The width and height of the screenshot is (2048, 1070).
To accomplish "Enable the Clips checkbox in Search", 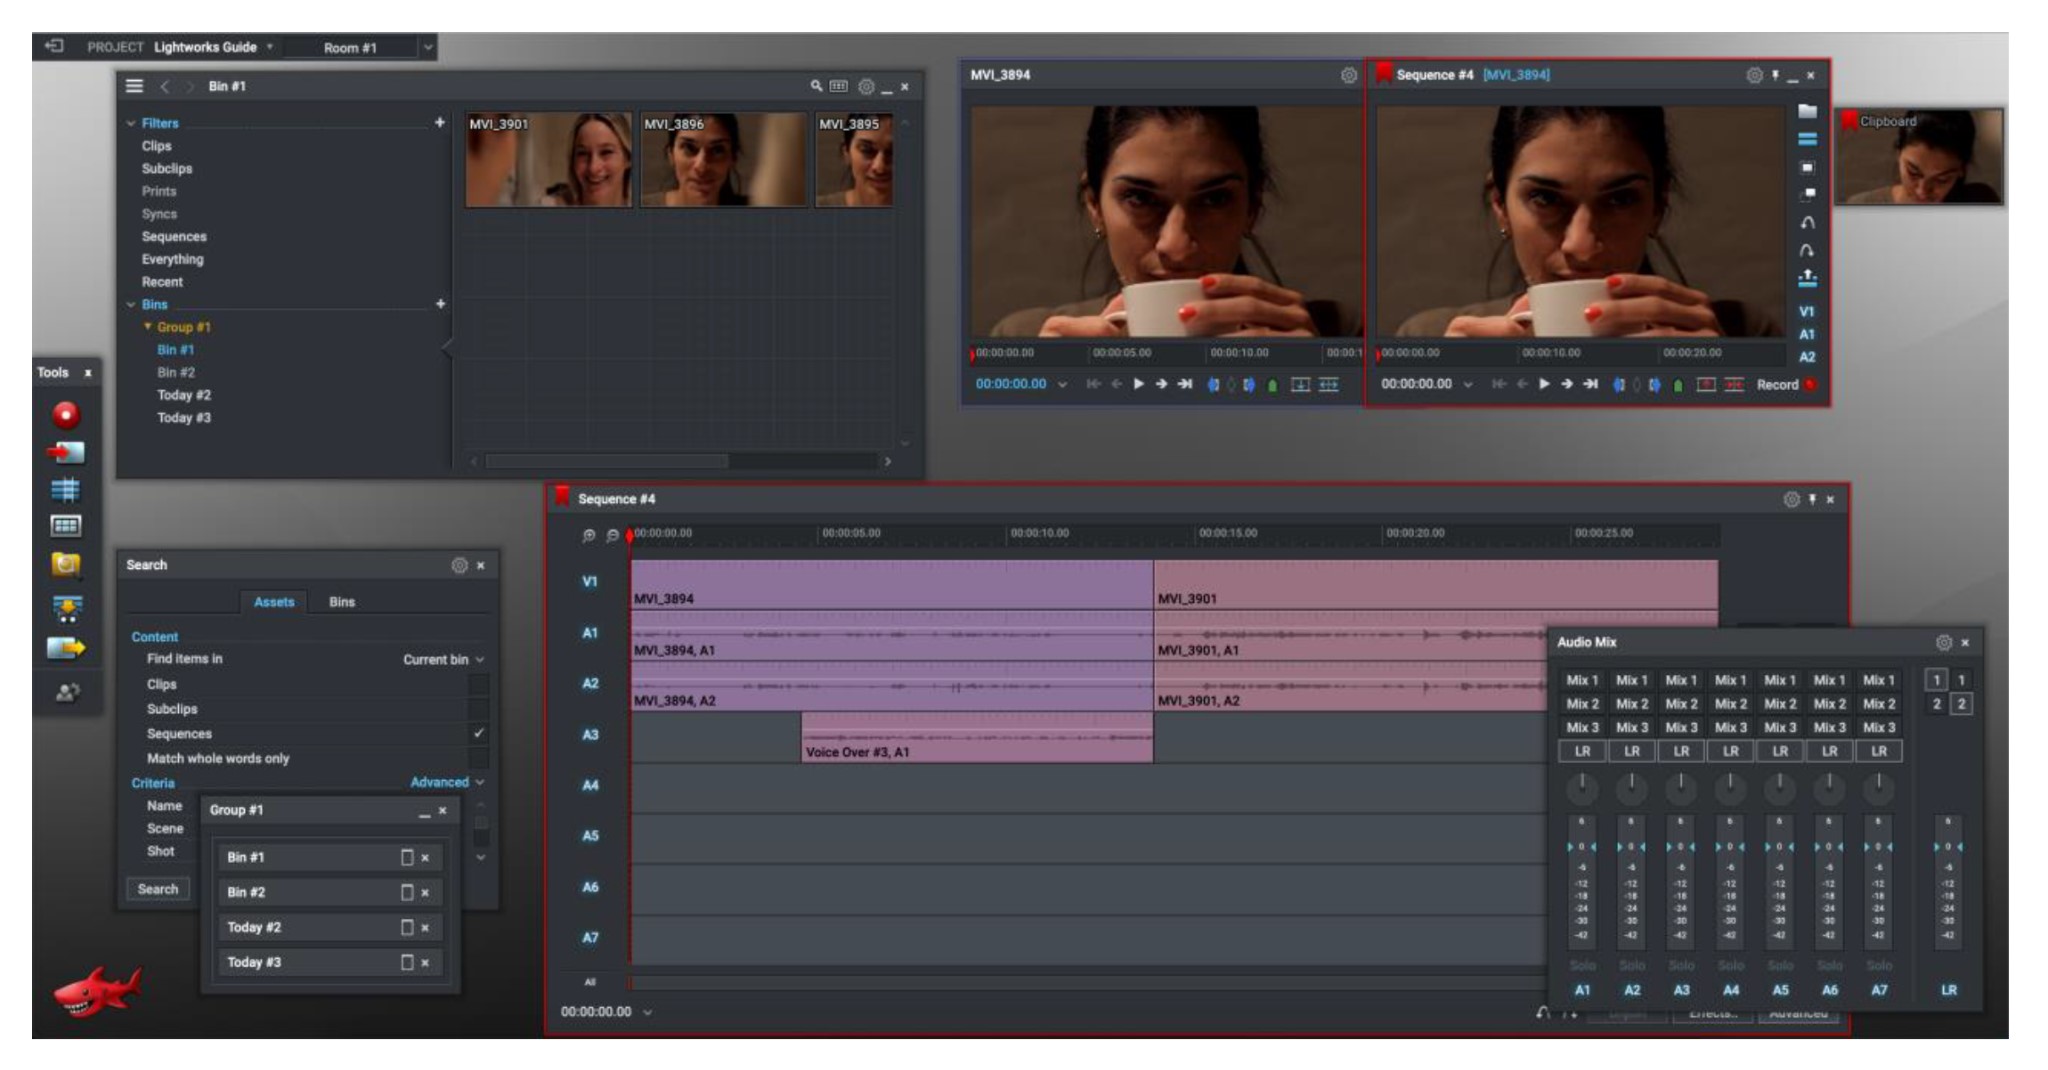I will click(x=479, y=684).
